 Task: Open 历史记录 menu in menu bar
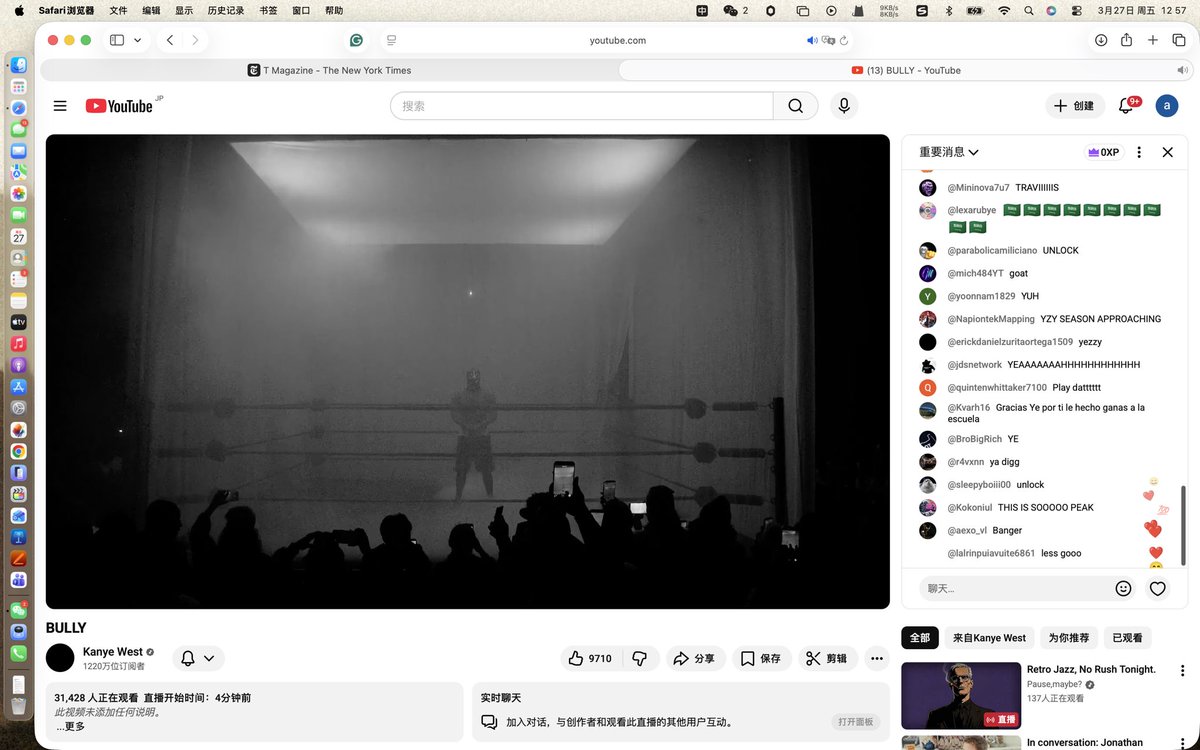coord(225,10)
